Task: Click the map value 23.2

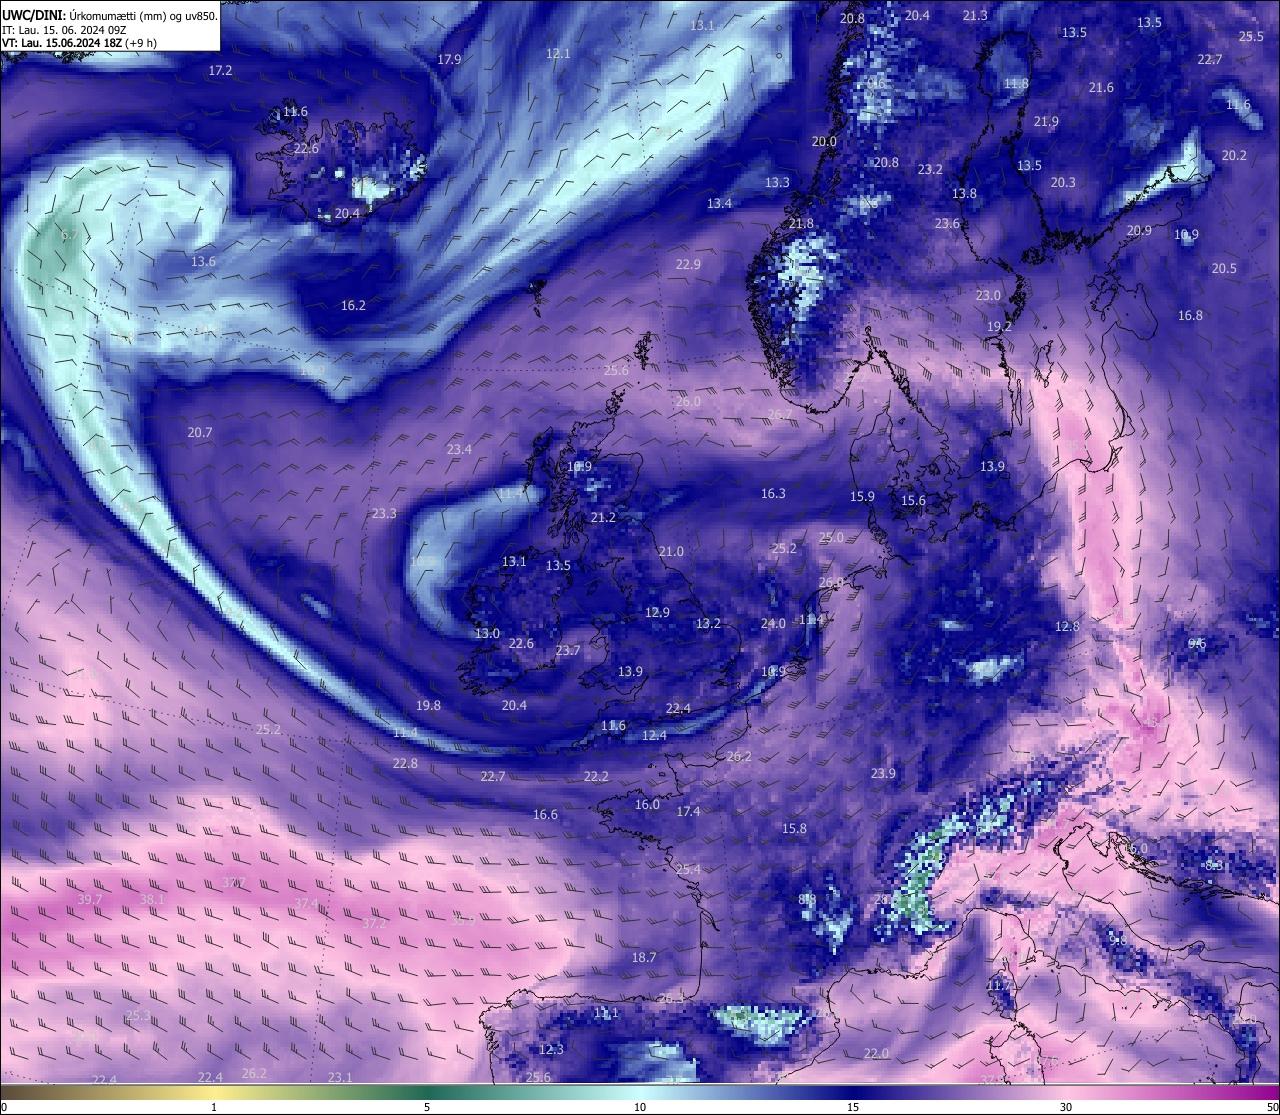Action: pos(930,170)
